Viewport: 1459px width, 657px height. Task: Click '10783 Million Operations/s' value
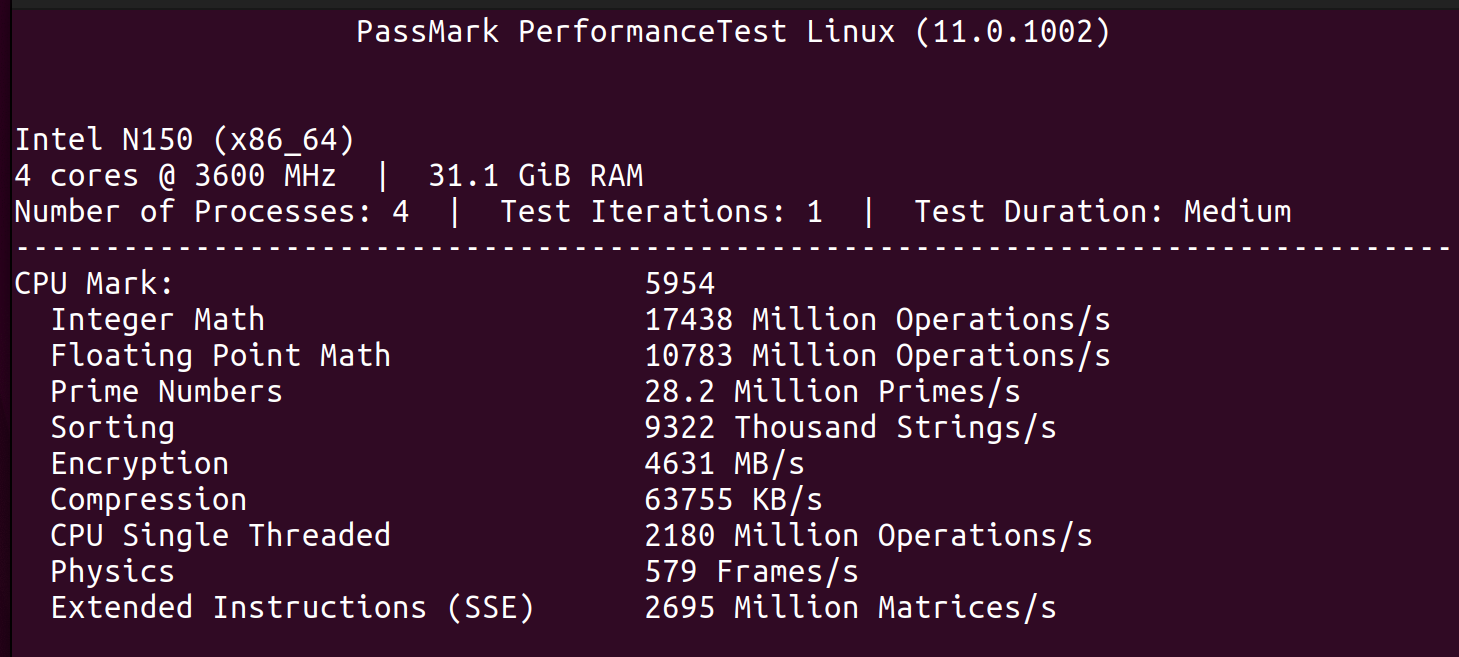(x=878, y=356)
